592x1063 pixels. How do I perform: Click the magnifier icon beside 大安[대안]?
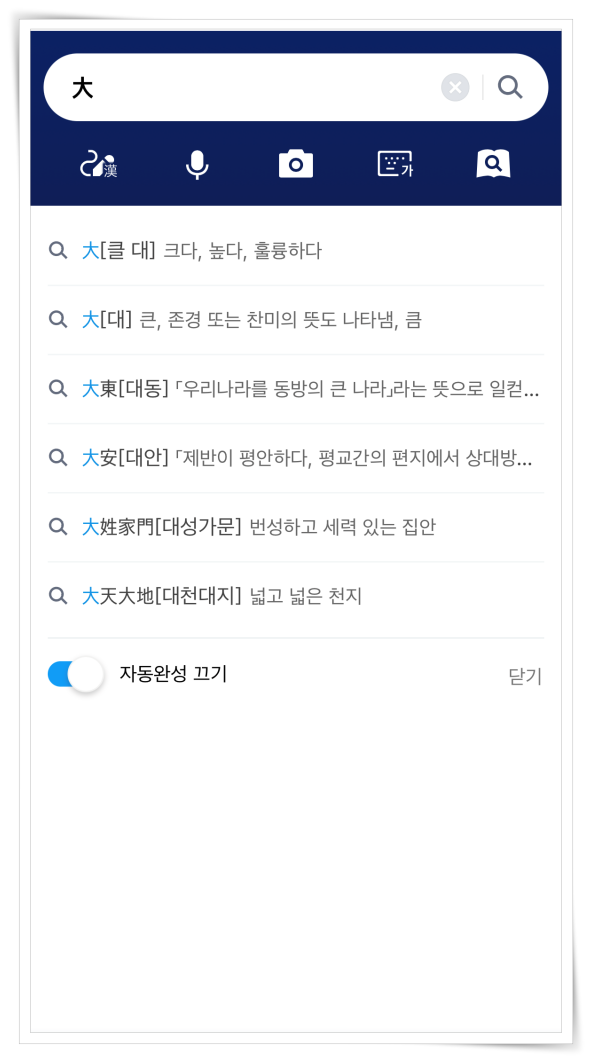point(58,458)
